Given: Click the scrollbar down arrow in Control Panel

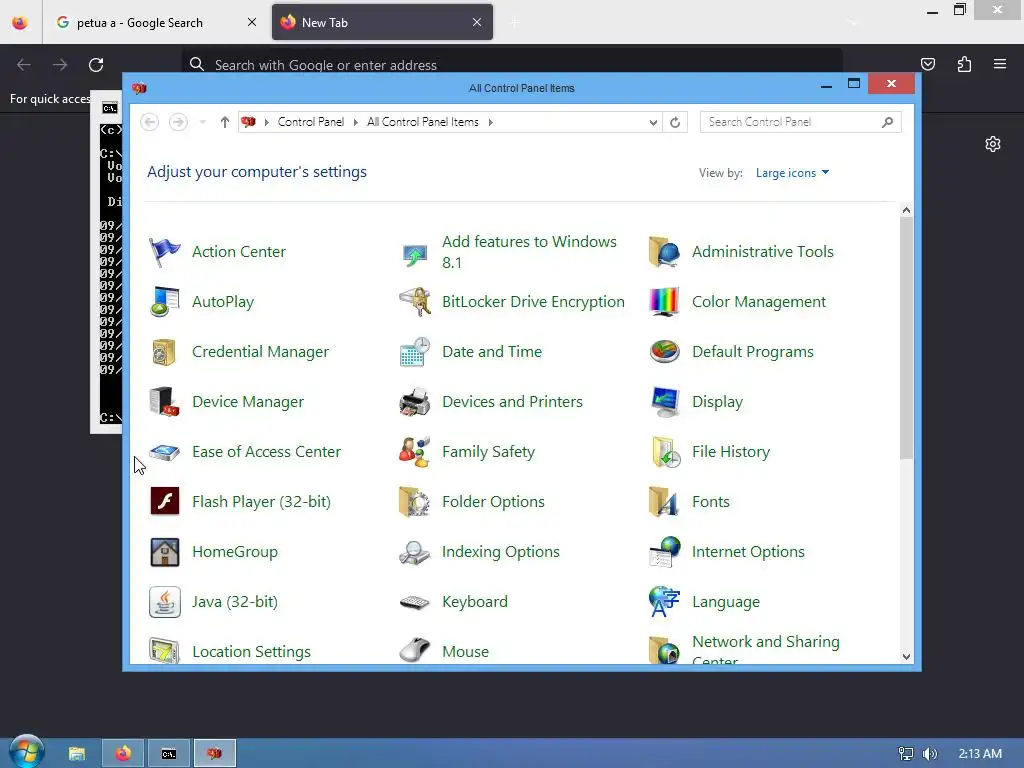Looking at the screenshot, I should 906,656.
